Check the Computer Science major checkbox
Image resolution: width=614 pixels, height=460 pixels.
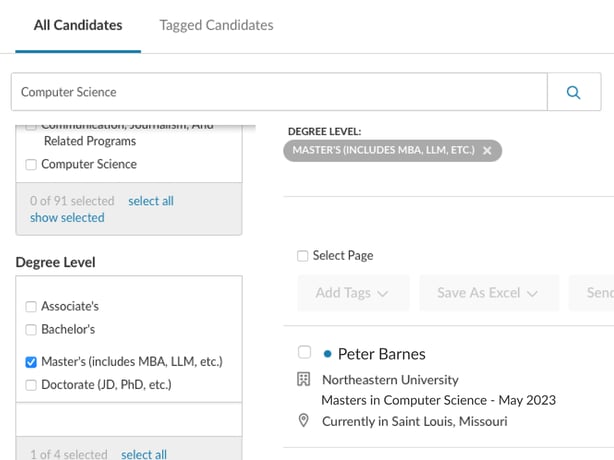(31, 165)
